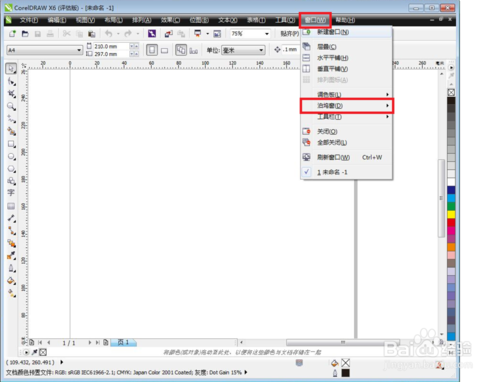Click the Undo arrow icon
Viewport: 500px width, 382px height.
[x=109, y=33]
